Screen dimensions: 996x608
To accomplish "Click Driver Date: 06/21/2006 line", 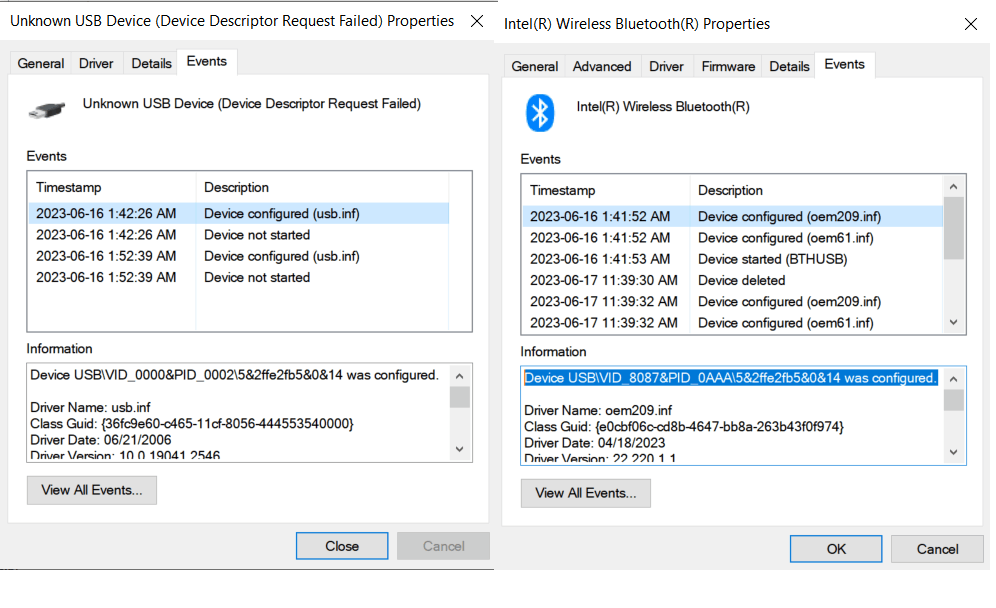I will tap(100, 440).
